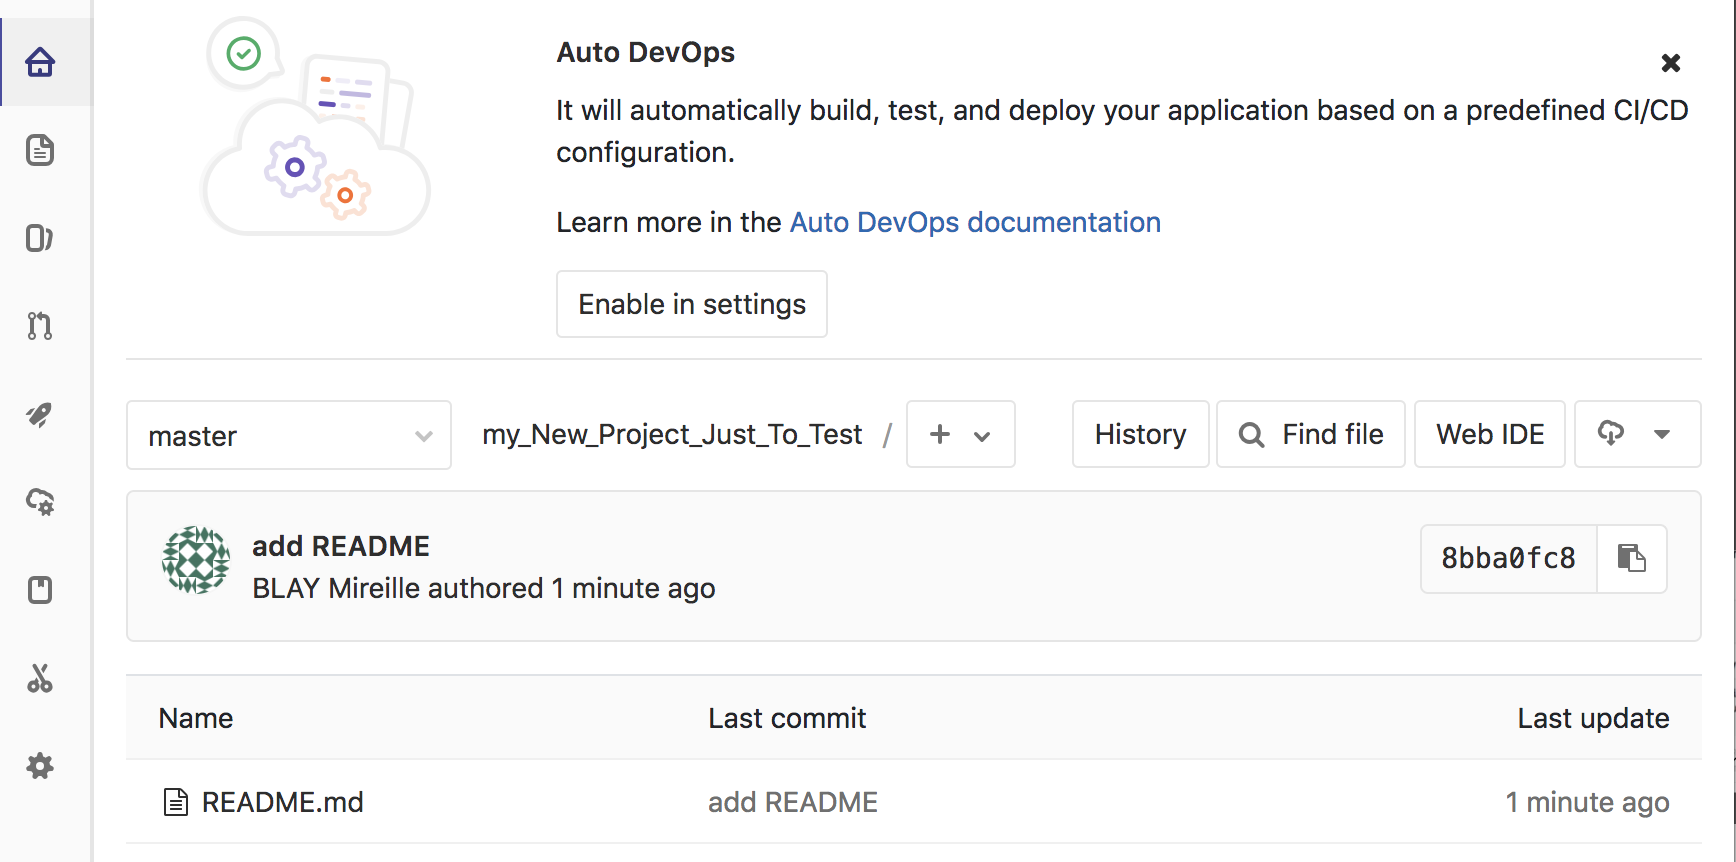
Task: Open Settings gear icon in sidebar
Action: pyautogui.click(x=40, y=766)
